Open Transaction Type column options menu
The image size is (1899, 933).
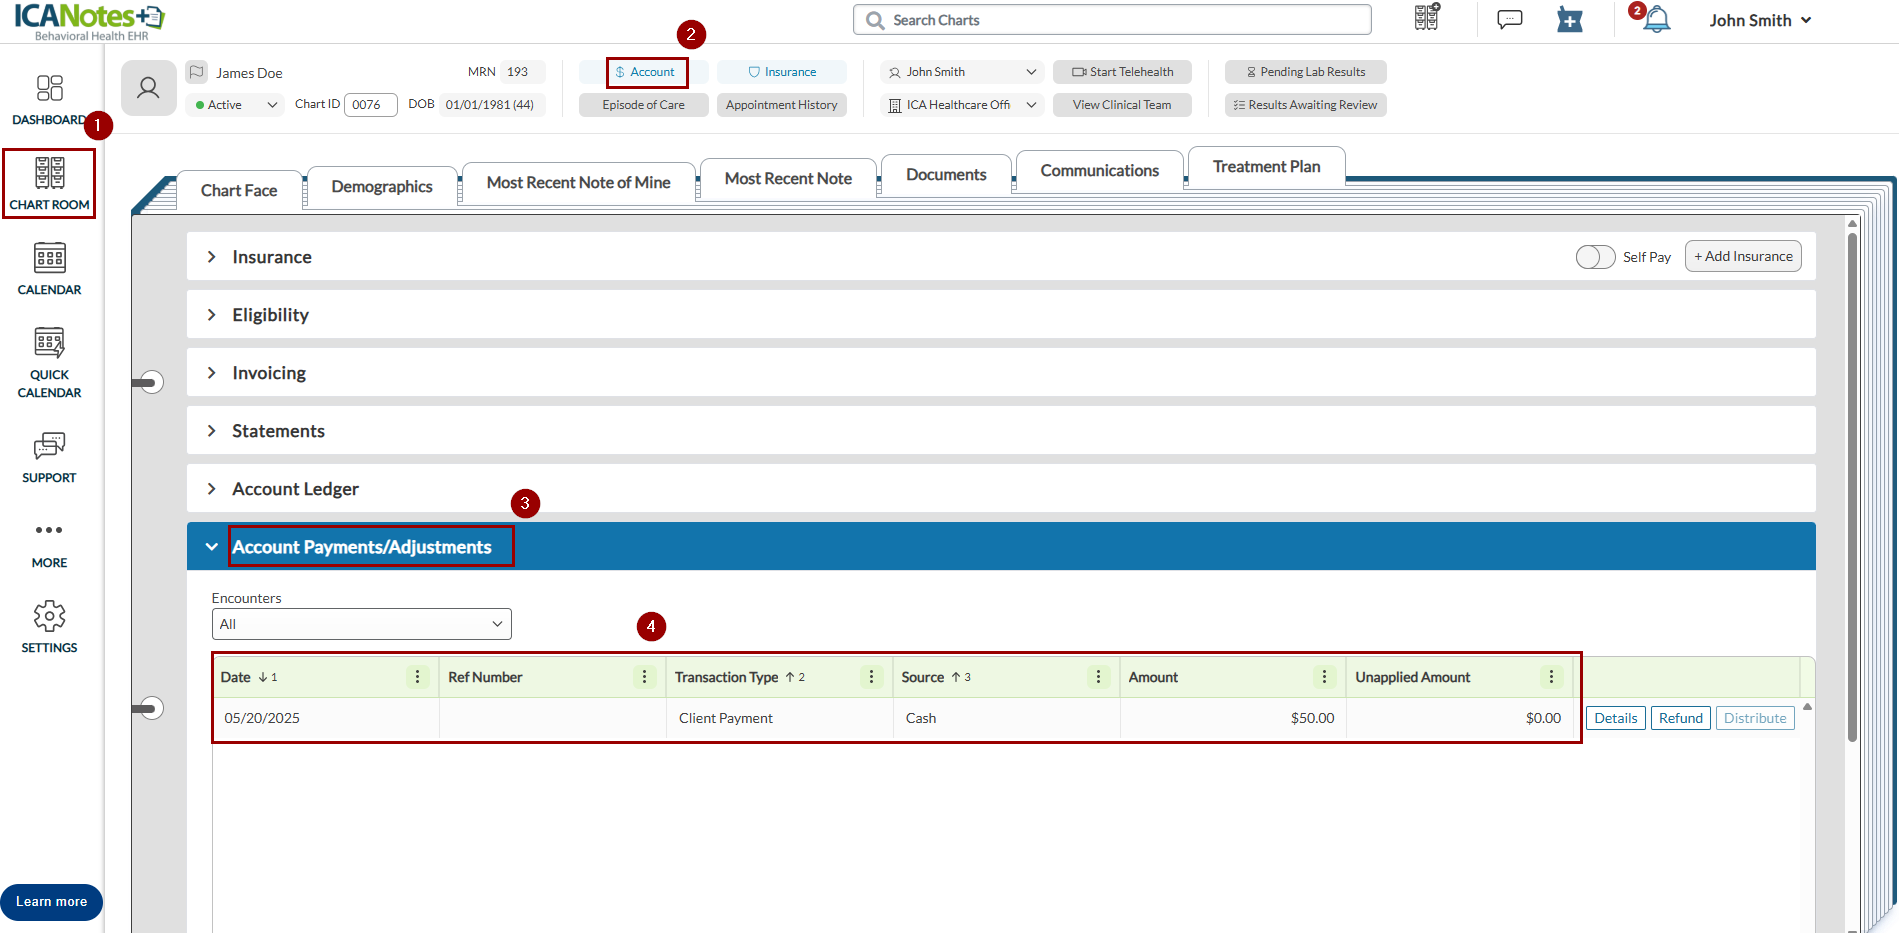pyautogui.click(x=872, y=677)
